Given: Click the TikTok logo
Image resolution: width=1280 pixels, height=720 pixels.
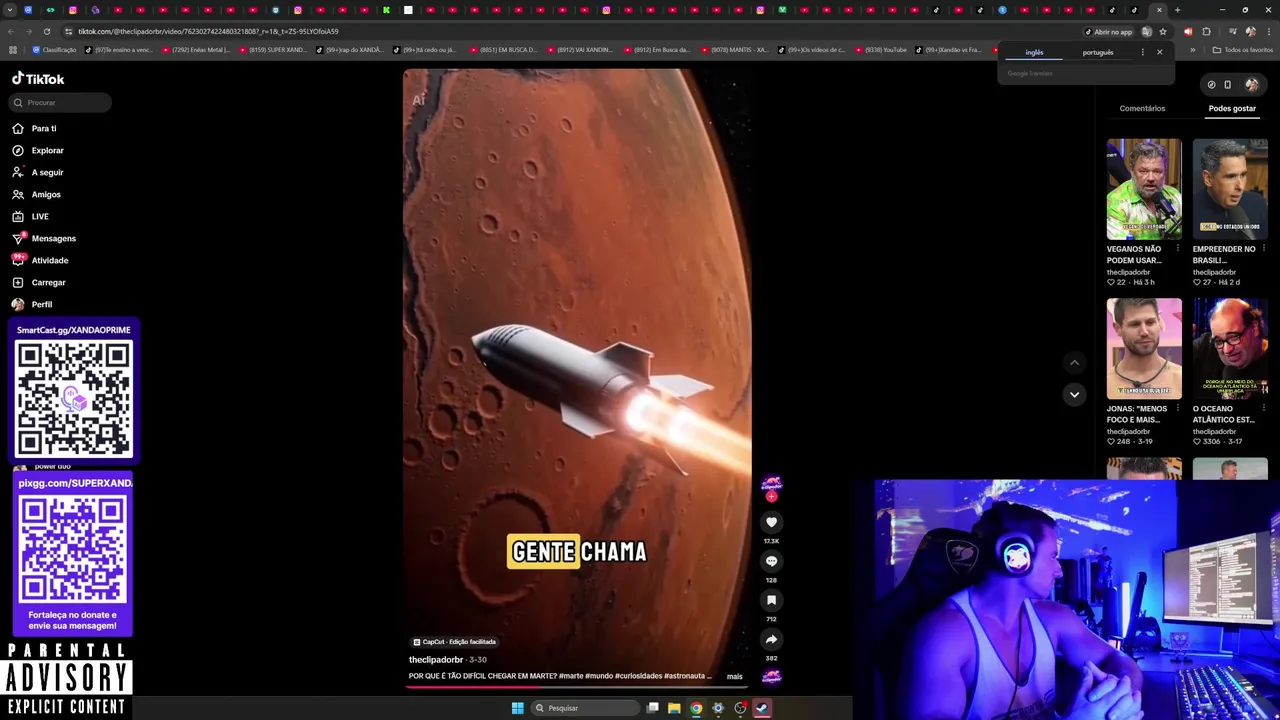Looking at the screenshot, I should (x=38, y=79).
